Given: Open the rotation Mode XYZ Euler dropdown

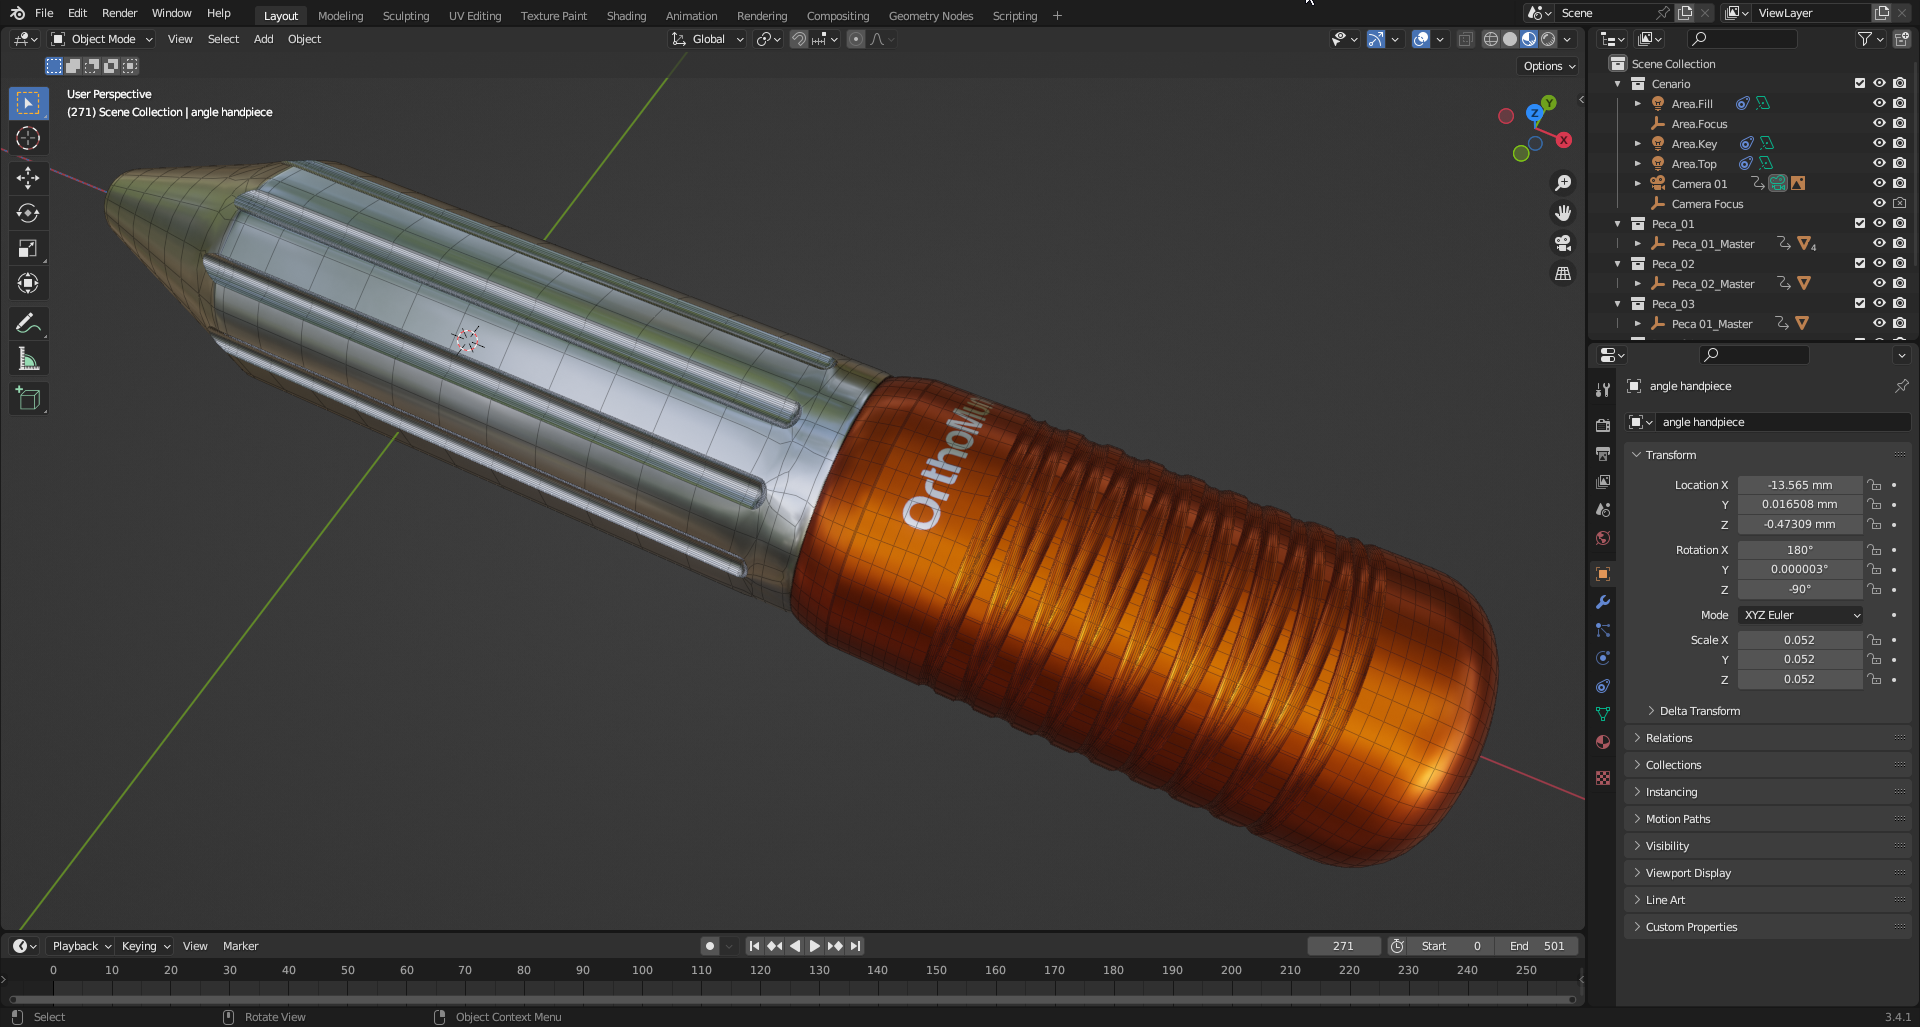Looking at the screenshot, I should pyautogui.click(x=1800, y=615).
